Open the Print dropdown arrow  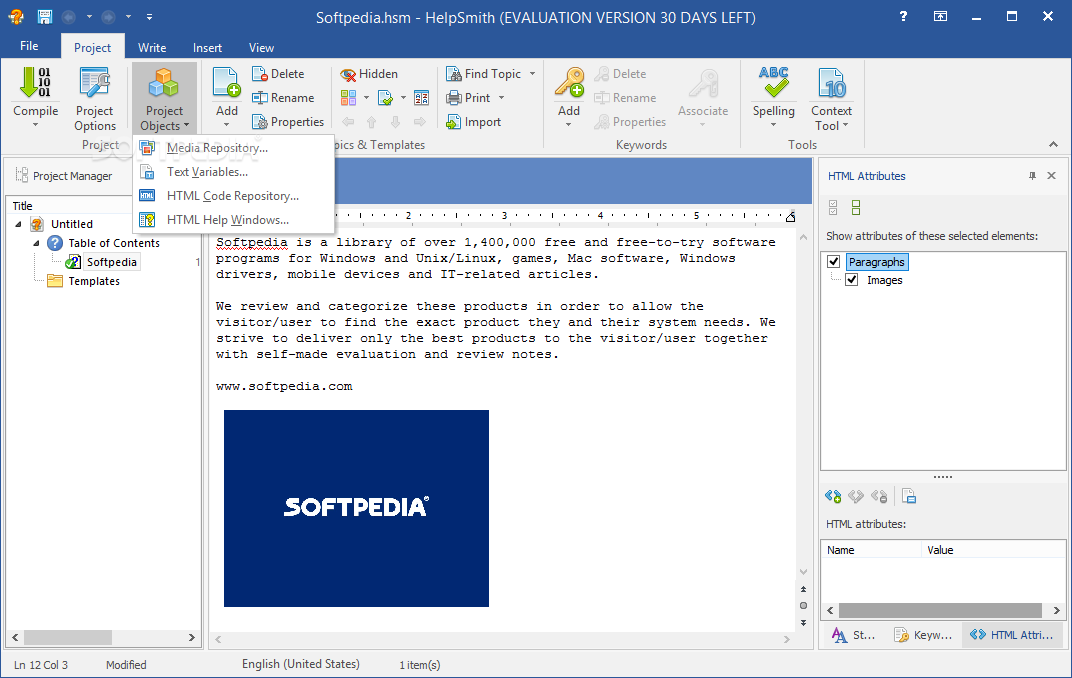(501, 98)
